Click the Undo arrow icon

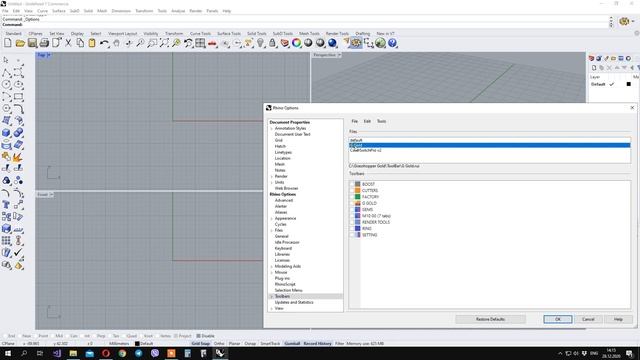click(104, 43)
